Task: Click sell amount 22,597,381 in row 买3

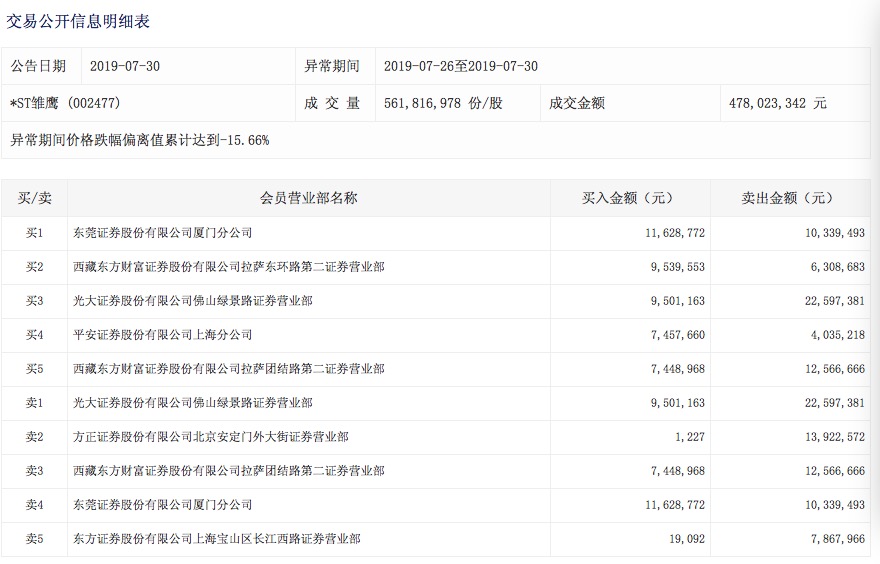Action: (835, 301)
